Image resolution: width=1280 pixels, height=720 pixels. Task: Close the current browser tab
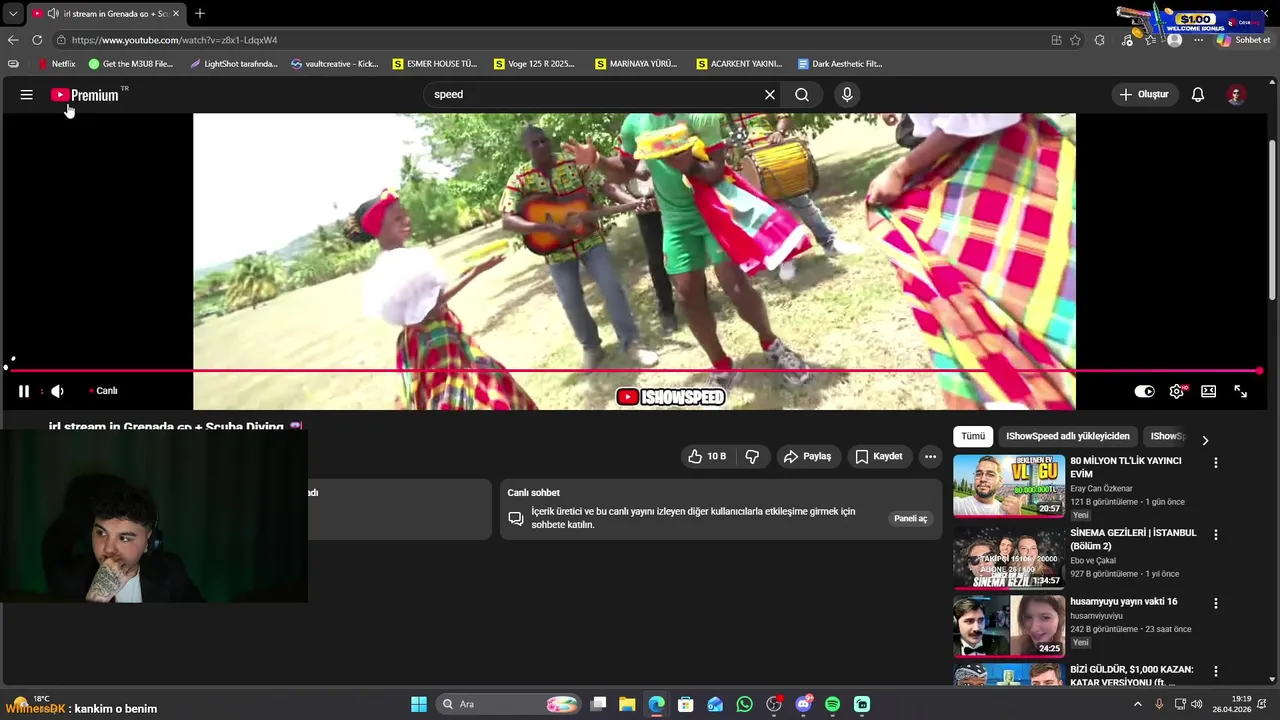176,13
